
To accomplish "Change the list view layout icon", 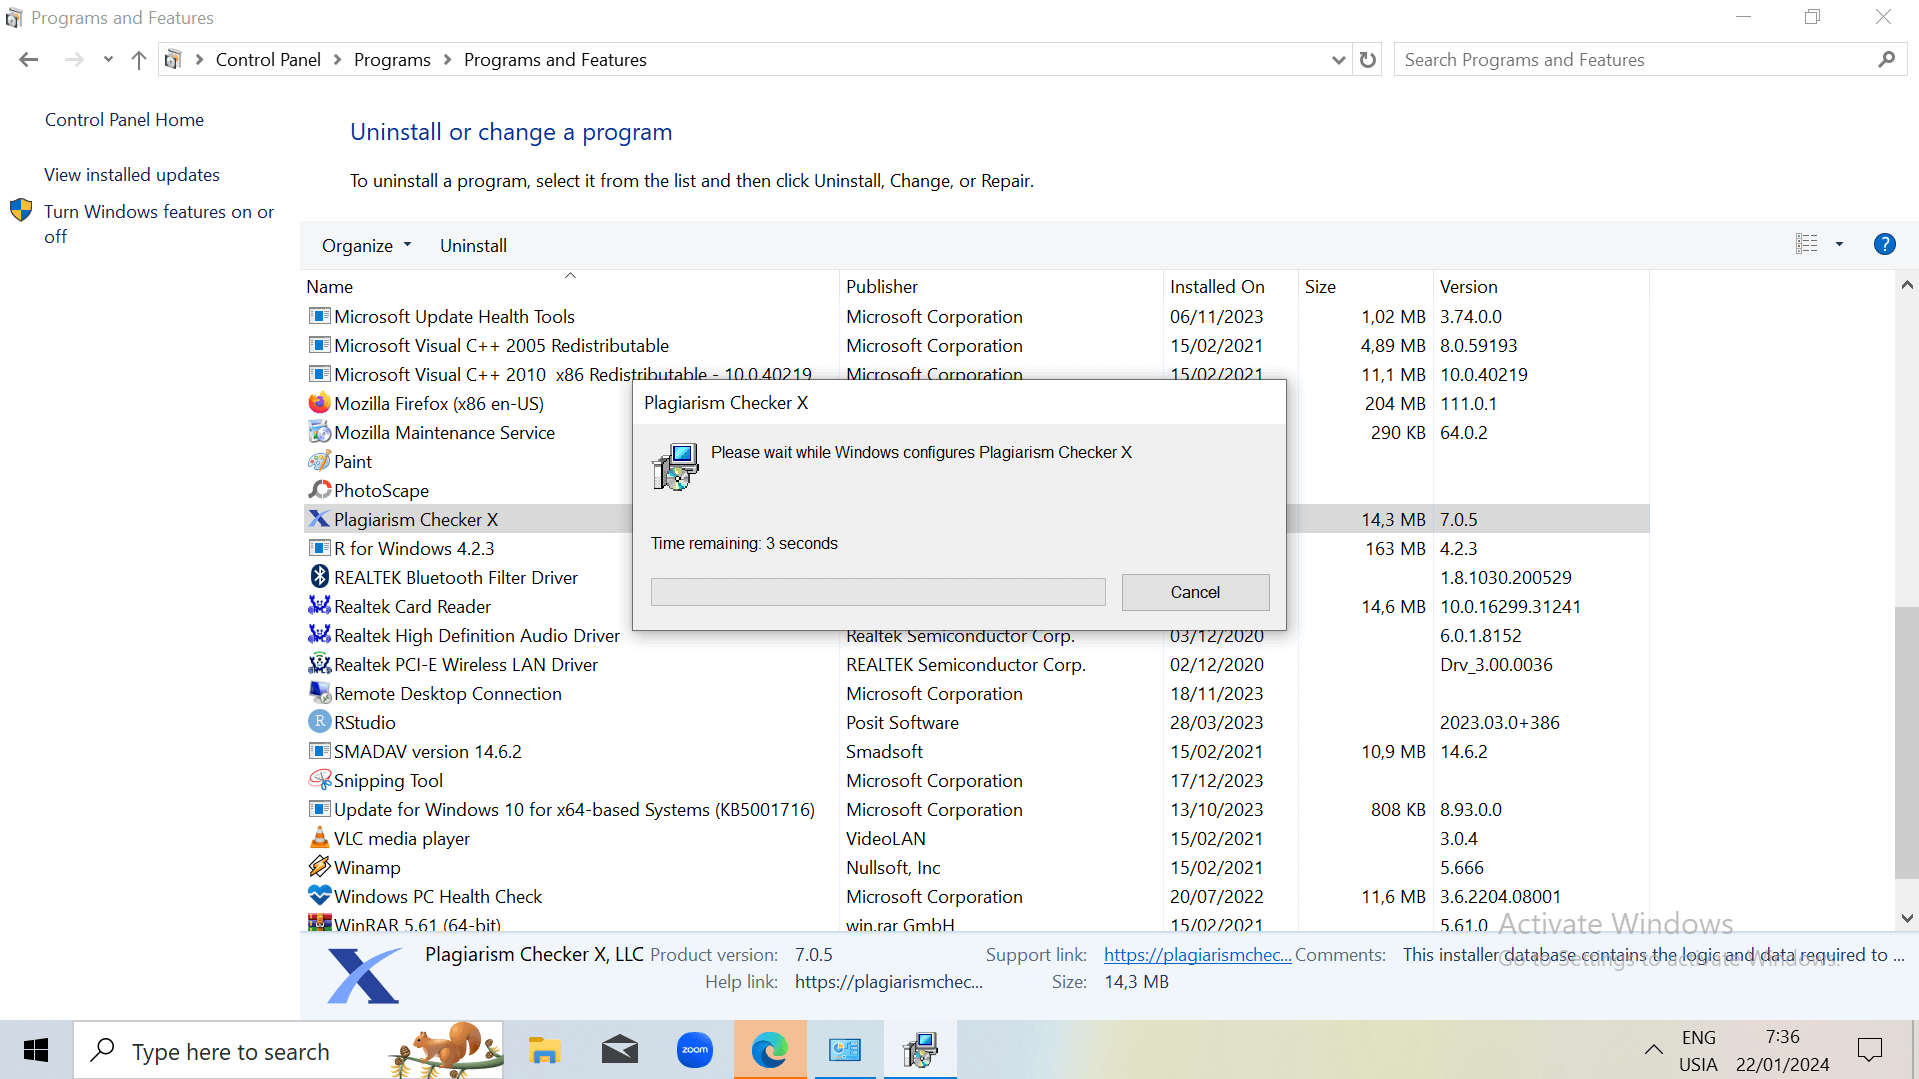I will pyautogui.click(x=1806, y=244).
